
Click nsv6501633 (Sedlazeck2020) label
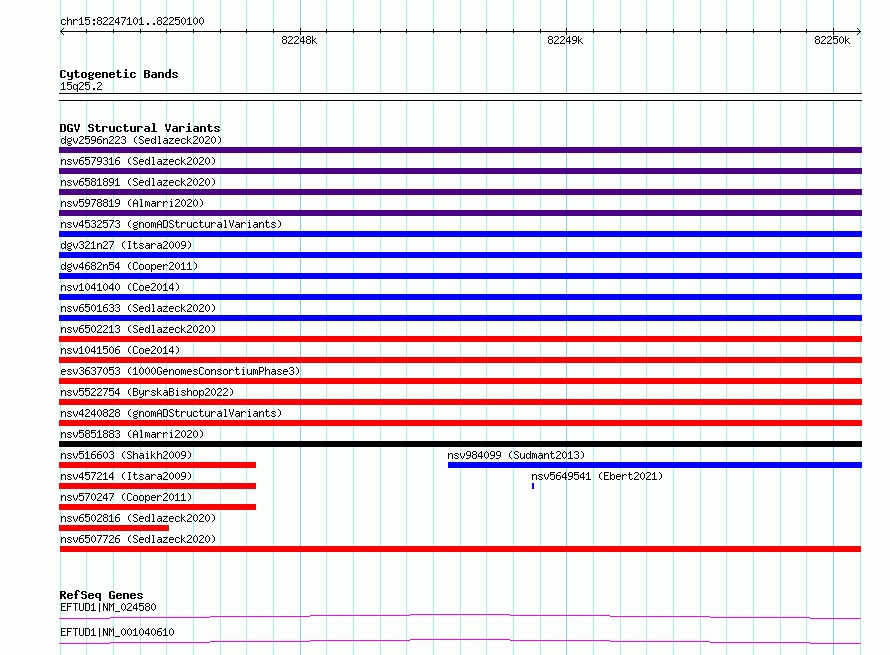point(138,308)
